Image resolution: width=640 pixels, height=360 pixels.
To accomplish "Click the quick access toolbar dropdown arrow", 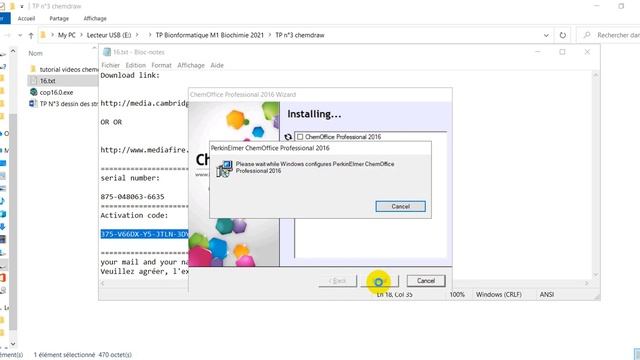I will [x=22, y=6].
